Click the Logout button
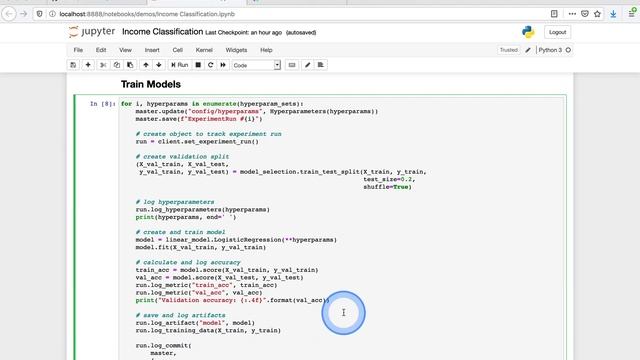This screenshot has height=360, width=640. pyautogui.click(x=557, y=32)
